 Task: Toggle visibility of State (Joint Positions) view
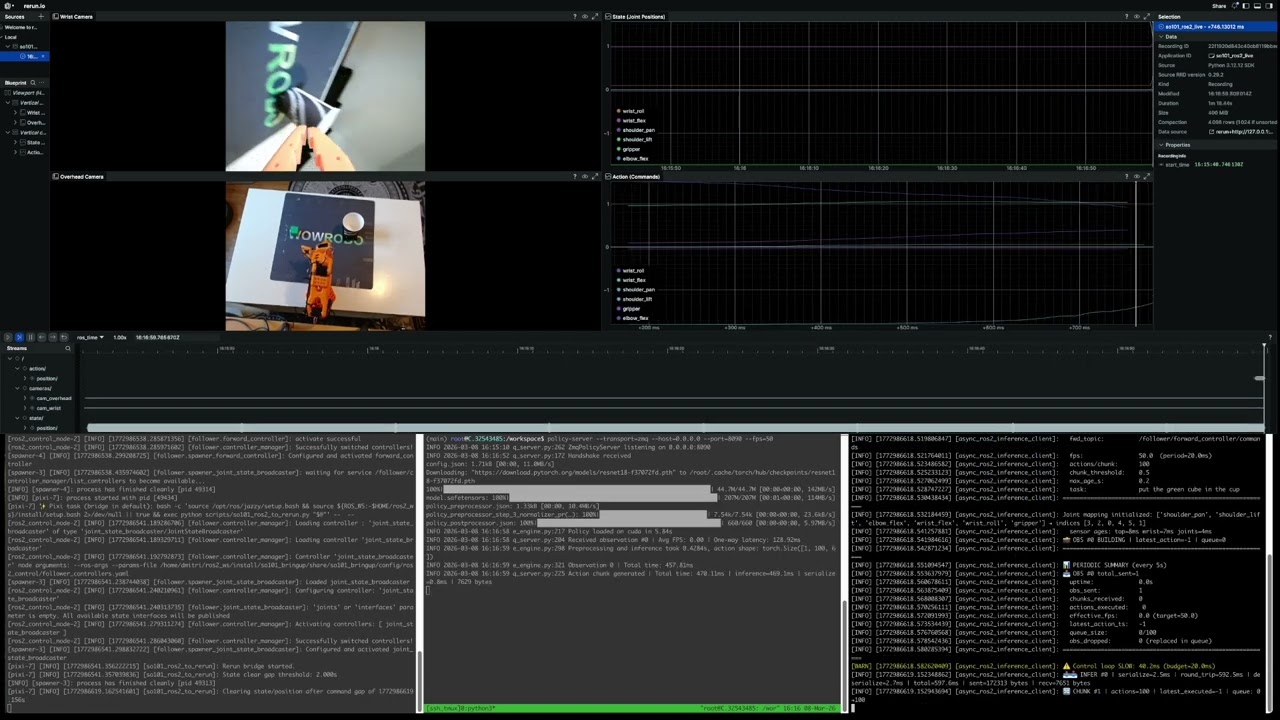pos(1136,16)
